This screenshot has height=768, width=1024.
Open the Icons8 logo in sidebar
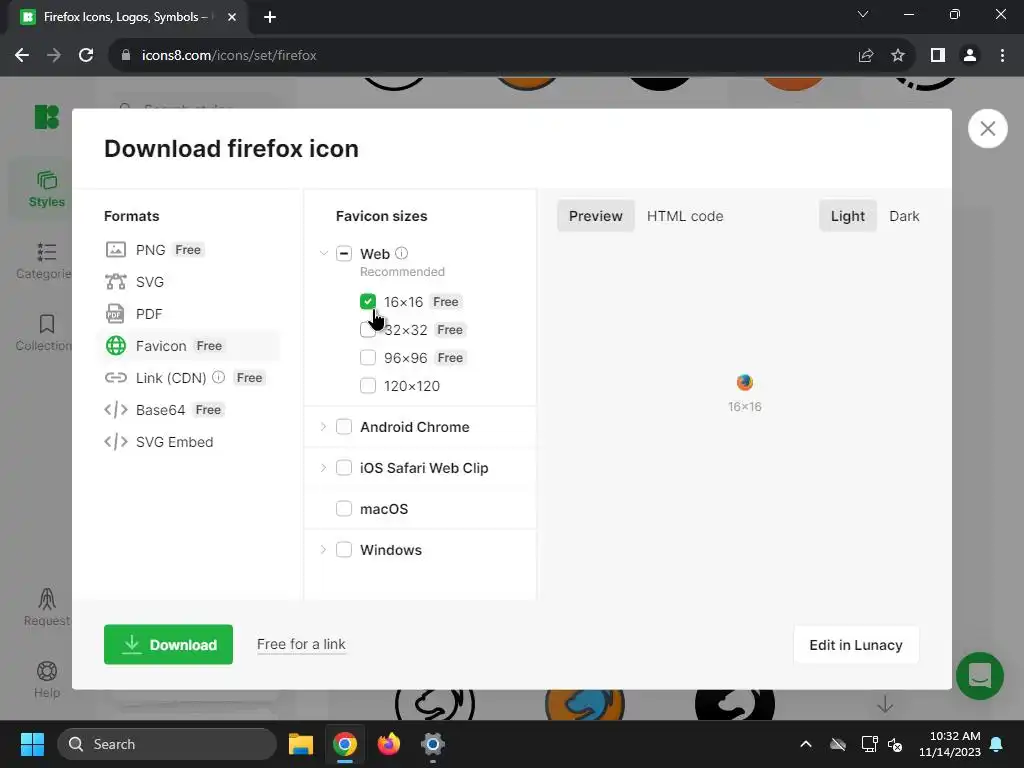tap(46, 117)
